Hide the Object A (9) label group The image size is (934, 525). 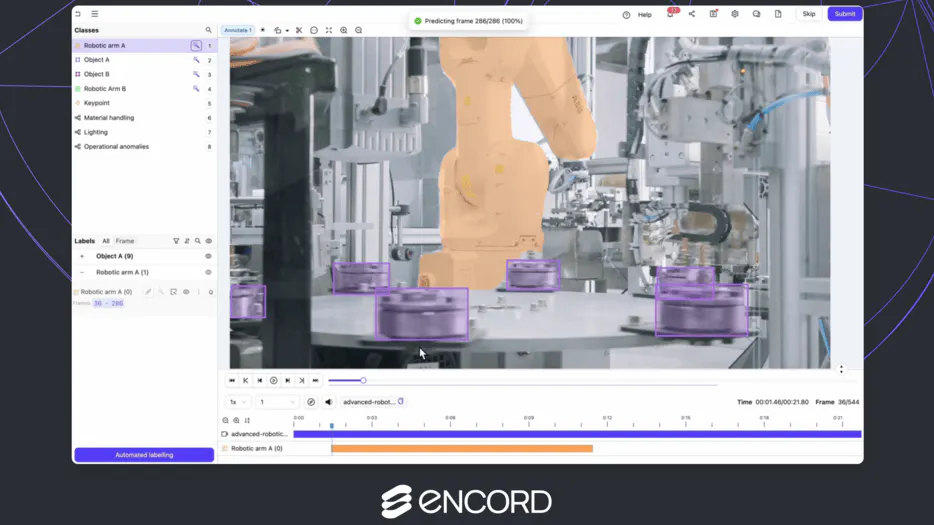[208, 256]
